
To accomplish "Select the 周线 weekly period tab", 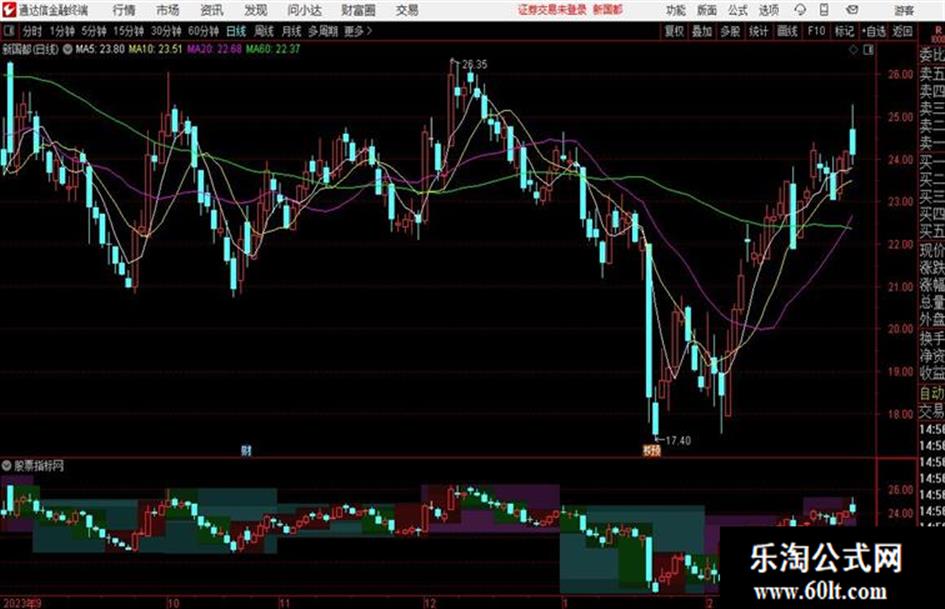I will [x=264, y=31].
